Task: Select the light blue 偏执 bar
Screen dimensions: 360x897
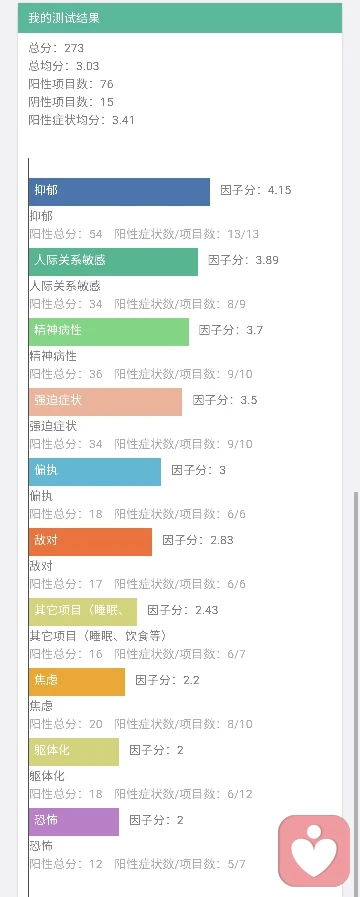Action: tap(95, 472)
